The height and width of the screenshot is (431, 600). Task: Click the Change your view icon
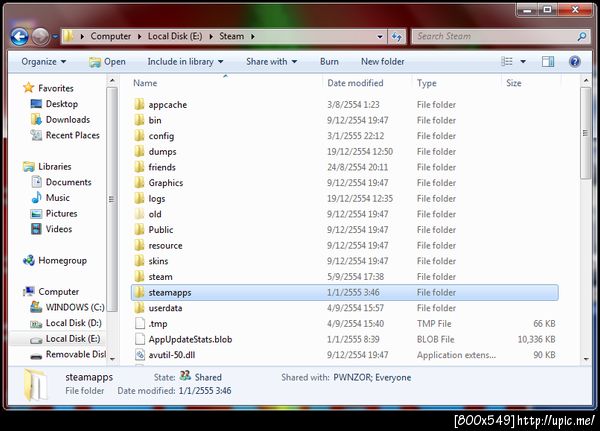[x=507, y=62]
